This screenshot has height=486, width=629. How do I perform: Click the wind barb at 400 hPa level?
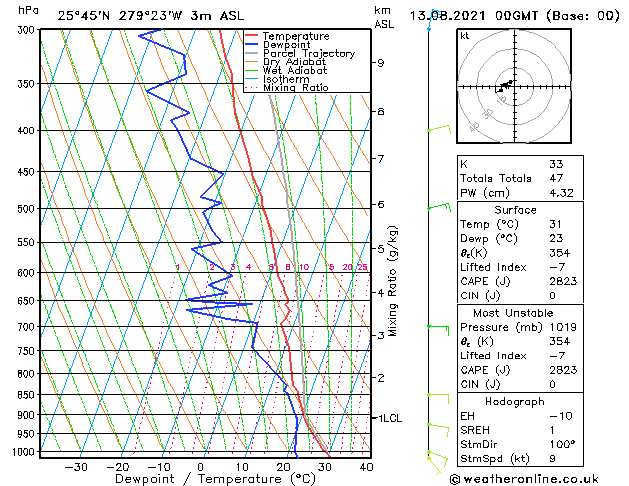439,129
